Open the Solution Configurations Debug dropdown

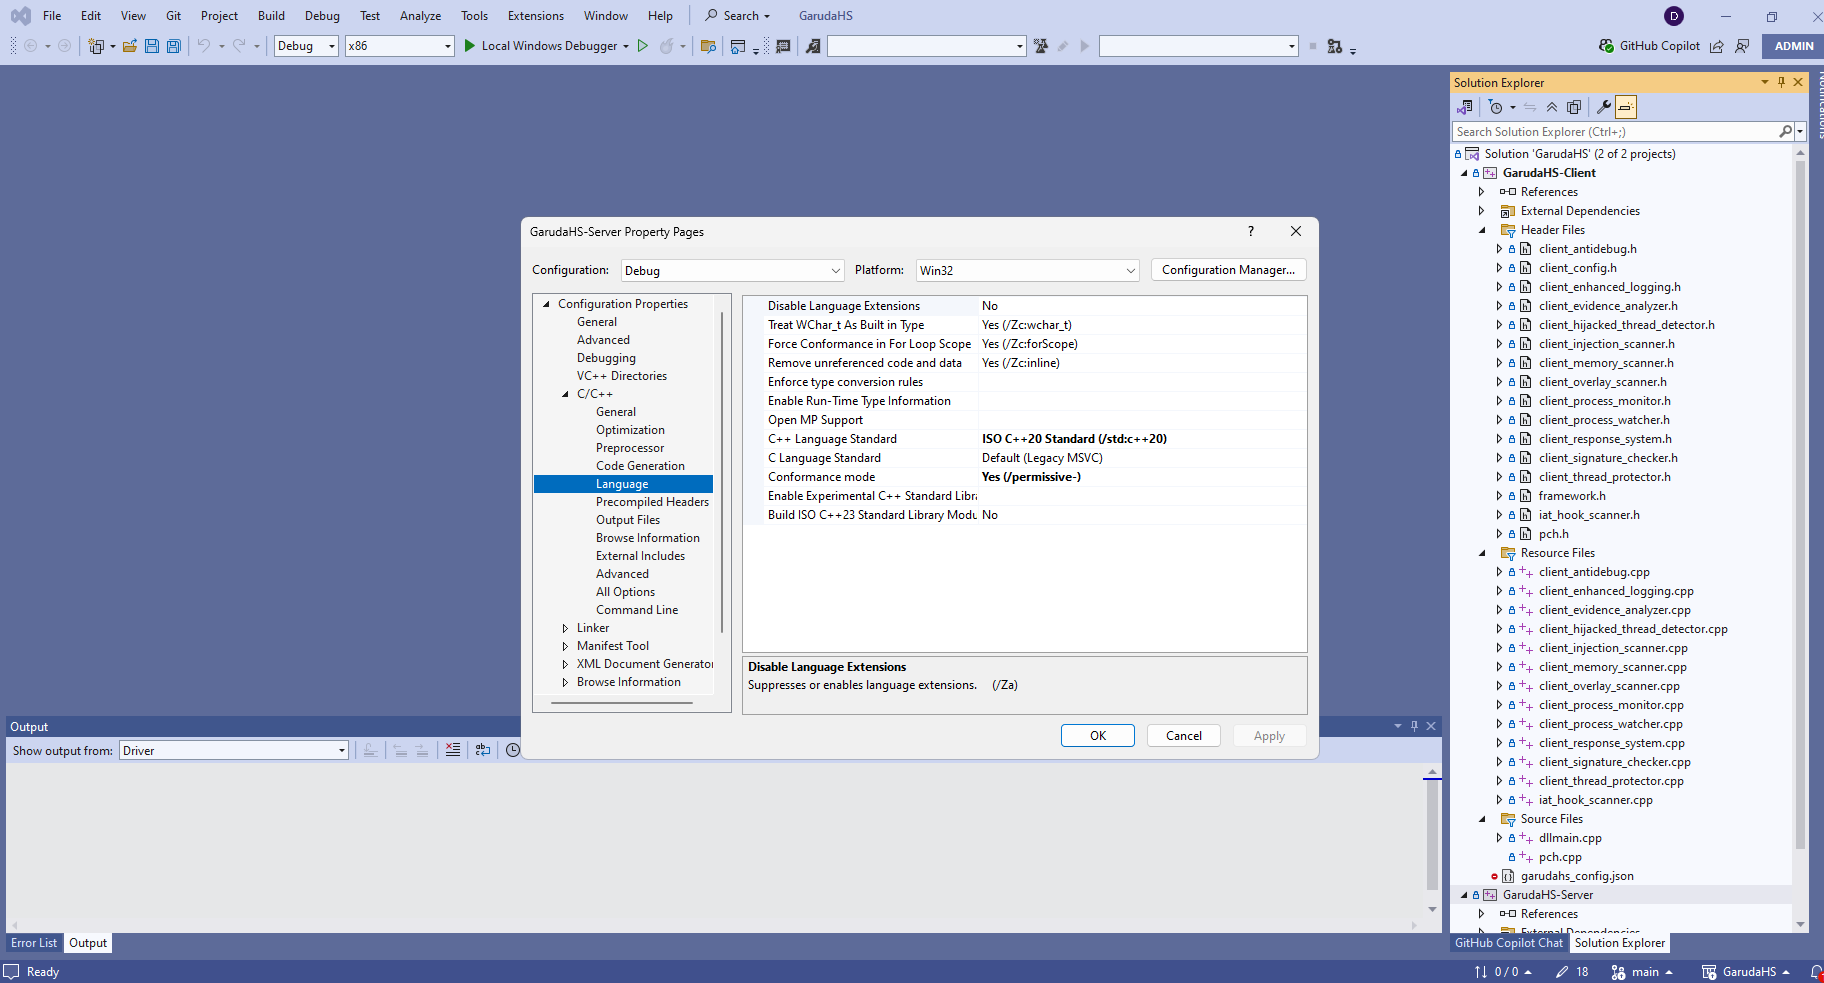[306, 46]
